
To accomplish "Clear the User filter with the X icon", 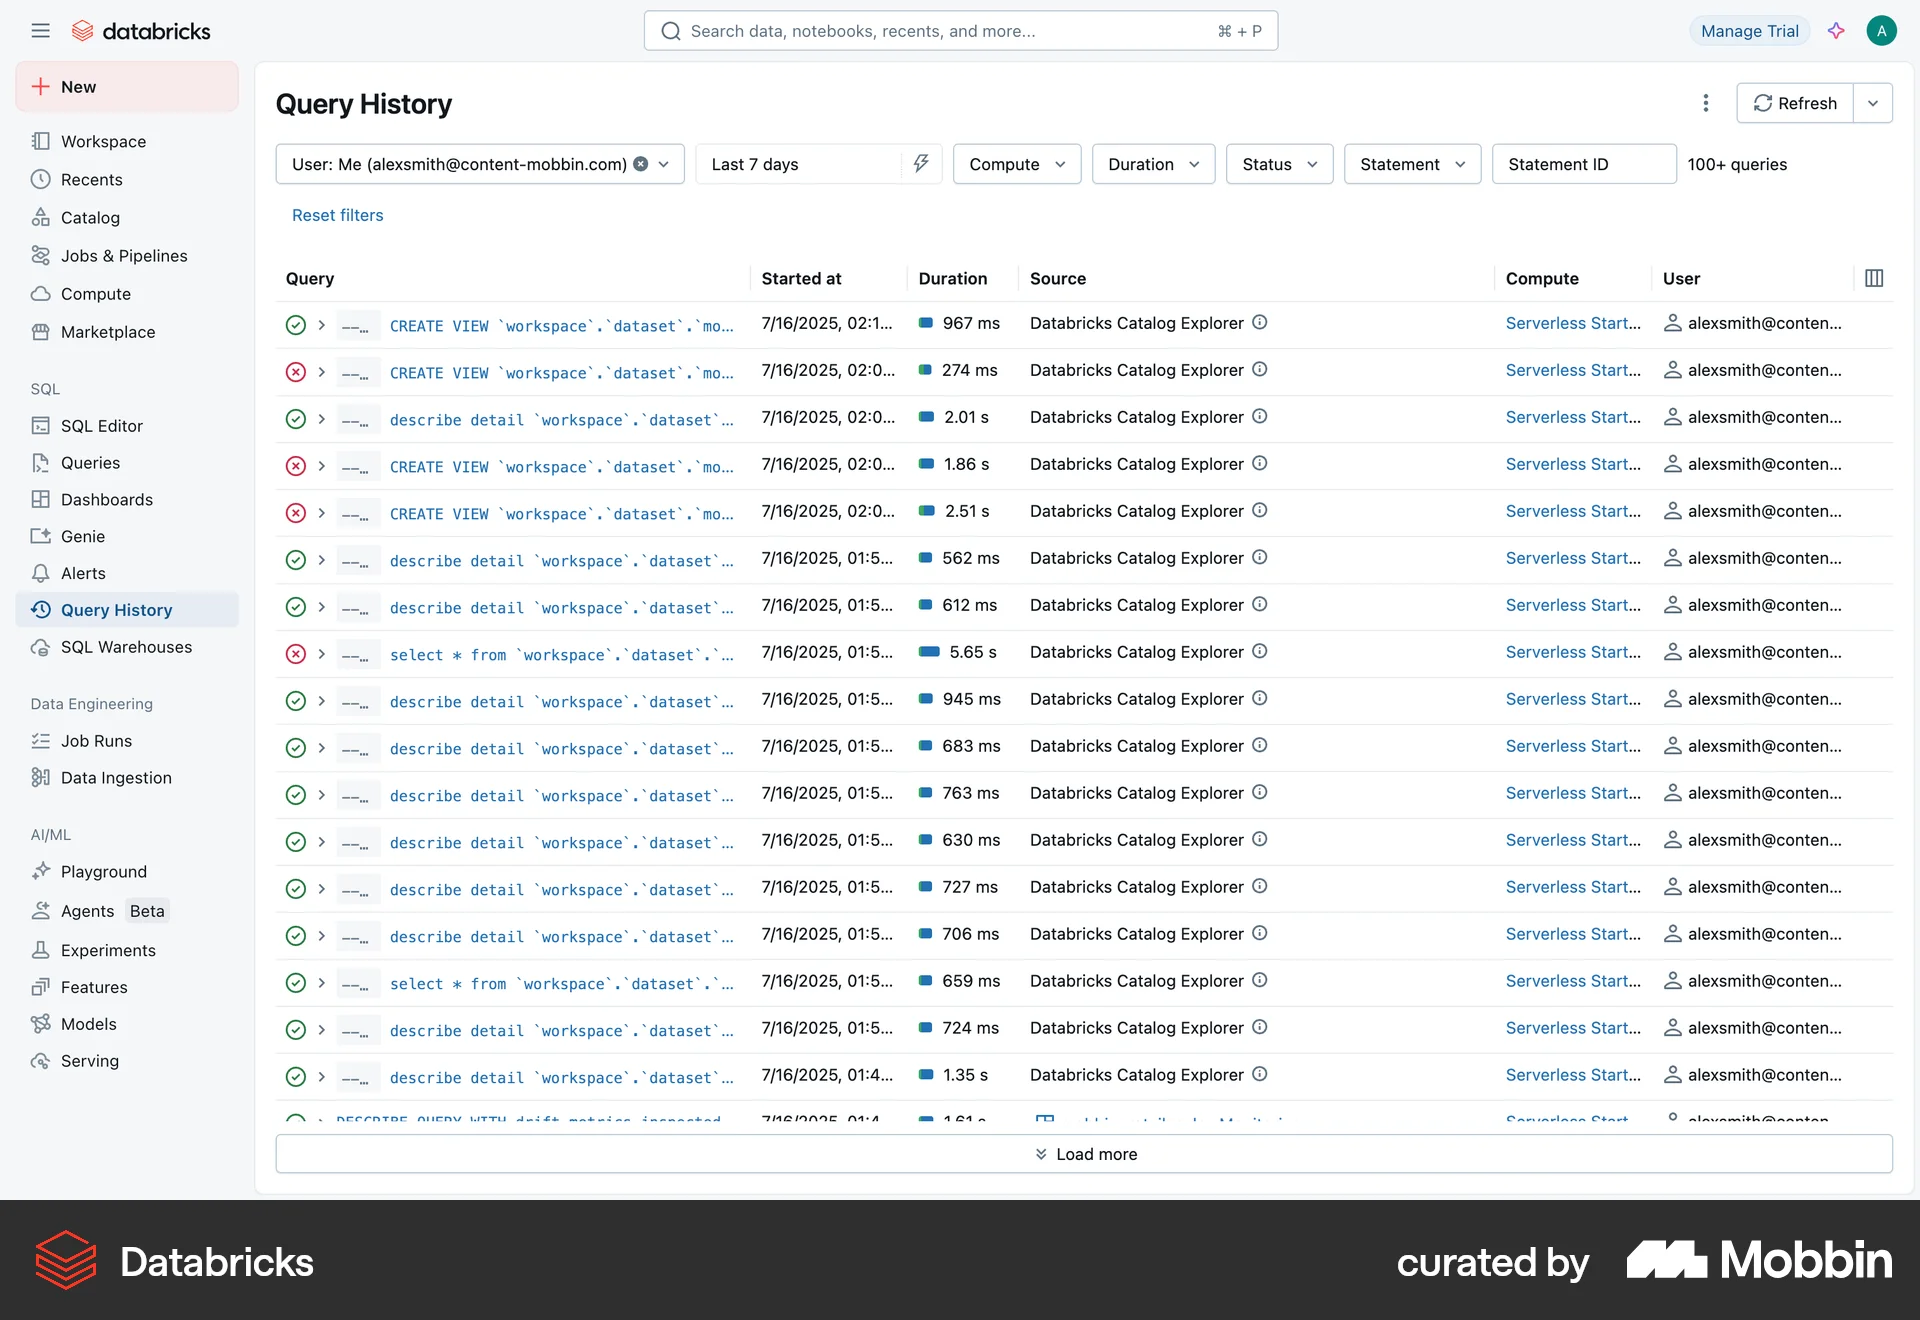I will point(641,164).
